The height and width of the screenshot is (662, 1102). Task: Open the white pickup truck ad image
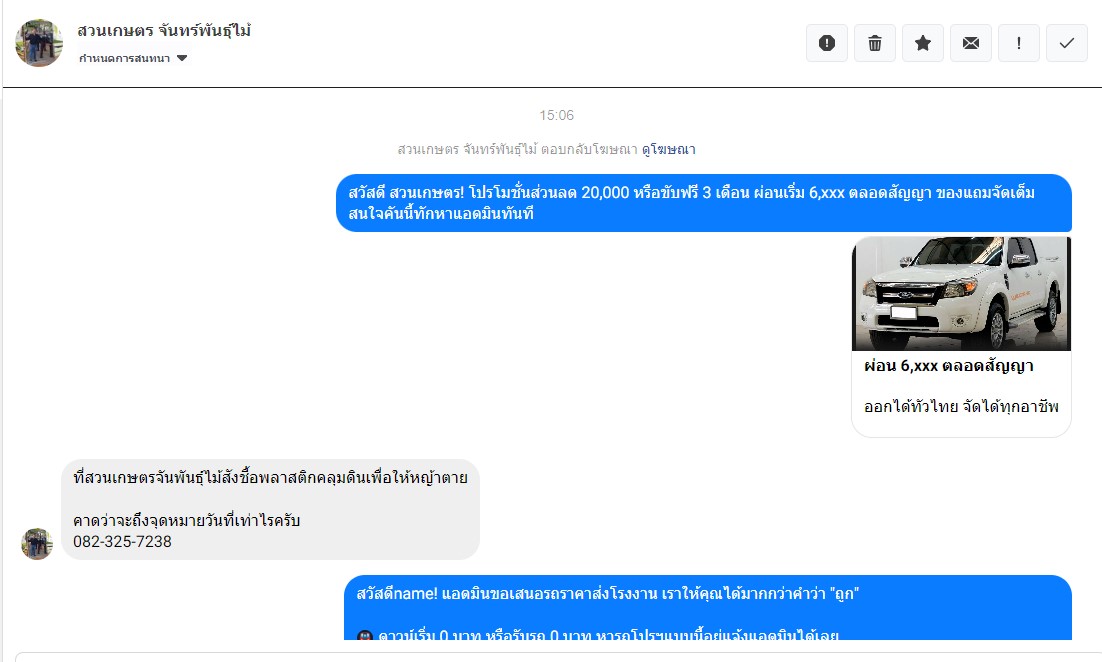coord(961,294)
